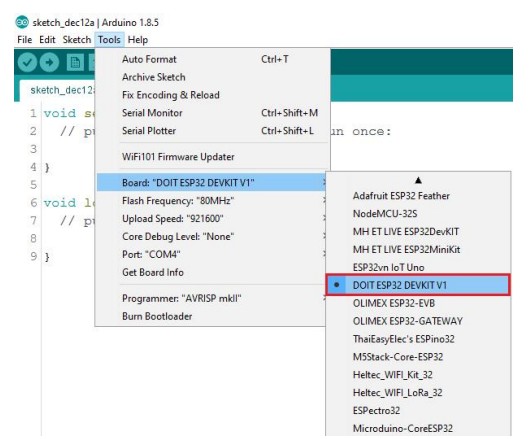
Task: Select NodeMCU-32S board
Action: tap(418, 214)
